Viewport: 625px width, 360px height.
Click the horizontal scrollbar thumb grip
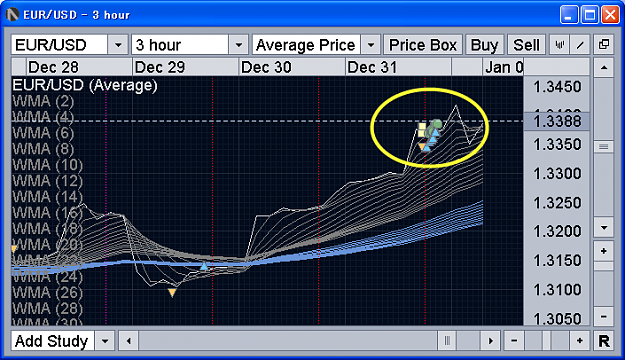(447, 341)
